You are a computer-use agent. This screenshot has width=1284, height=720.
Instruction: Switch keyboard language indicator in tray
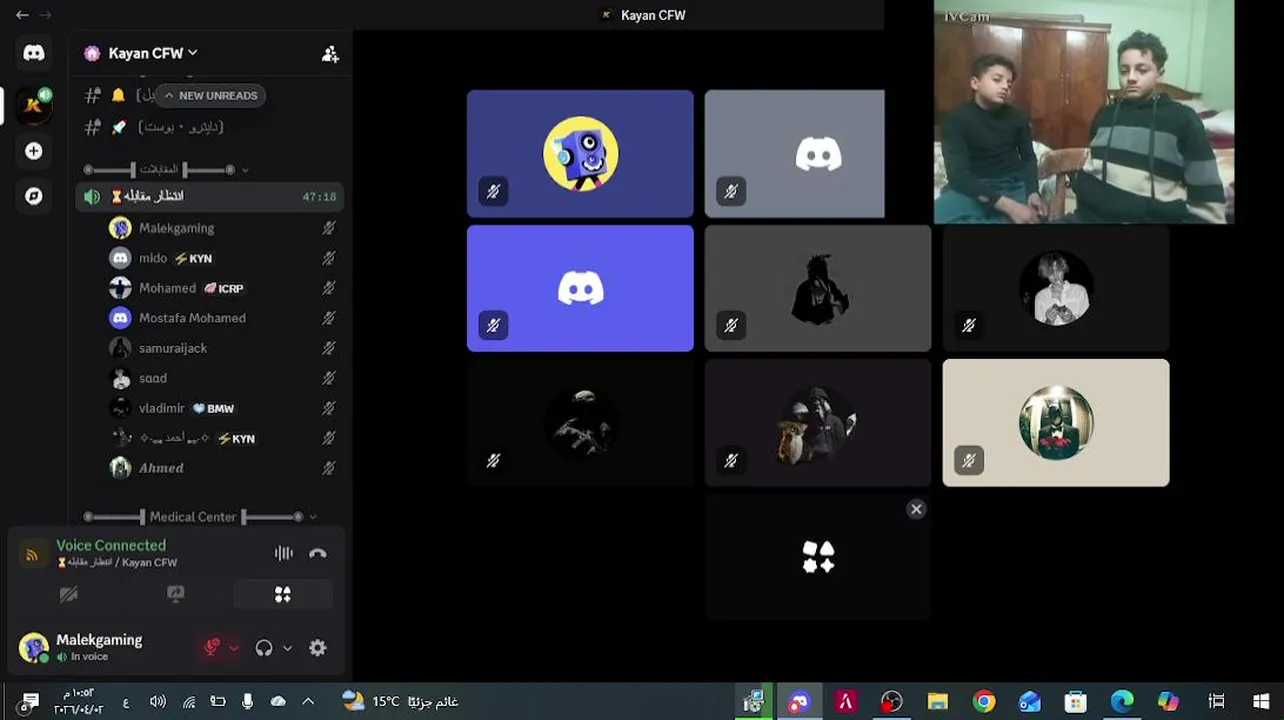(x=126, y=702)
